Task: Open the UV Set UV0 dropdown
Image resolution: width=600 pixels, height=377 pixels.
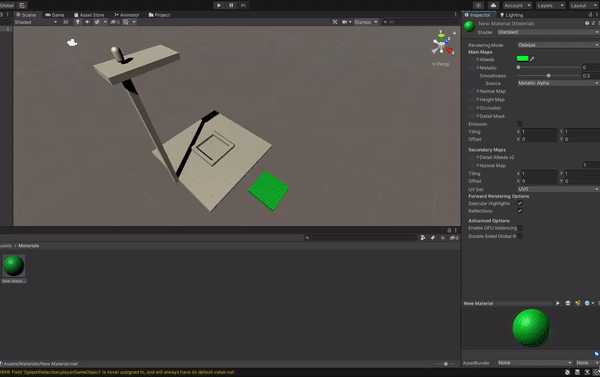Action: pyautogui.click(x=558, y=189)
